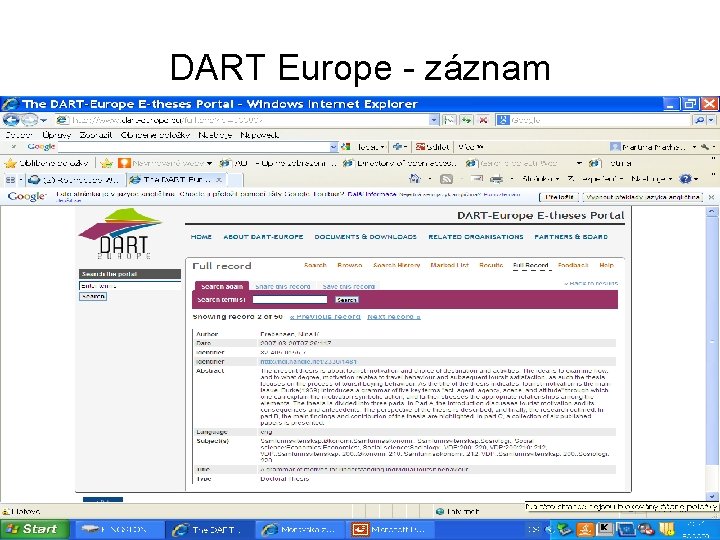The height and width of the screenshot is (540, 720).
Task: Click the Feedback link
Action: (573, 265)
